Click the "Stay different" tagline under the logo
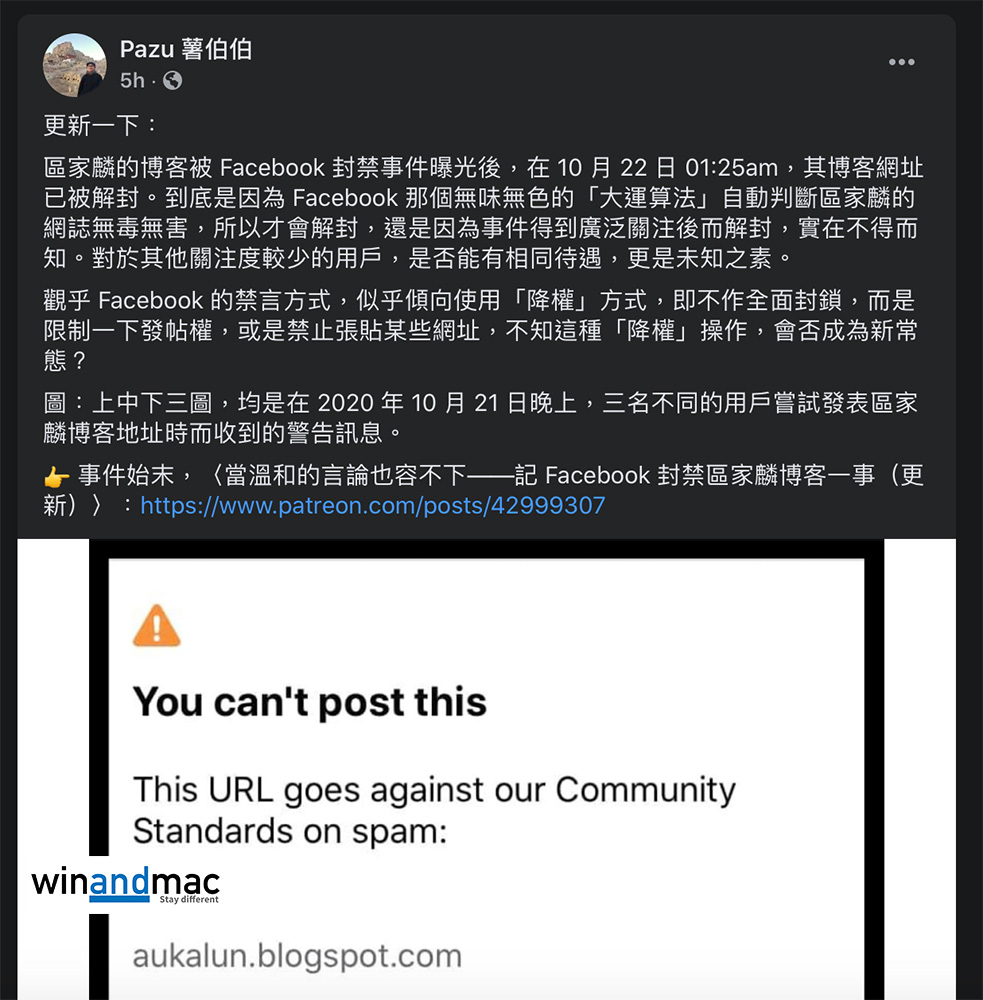This screenshot has height=1000, width=983. (189, 899)
